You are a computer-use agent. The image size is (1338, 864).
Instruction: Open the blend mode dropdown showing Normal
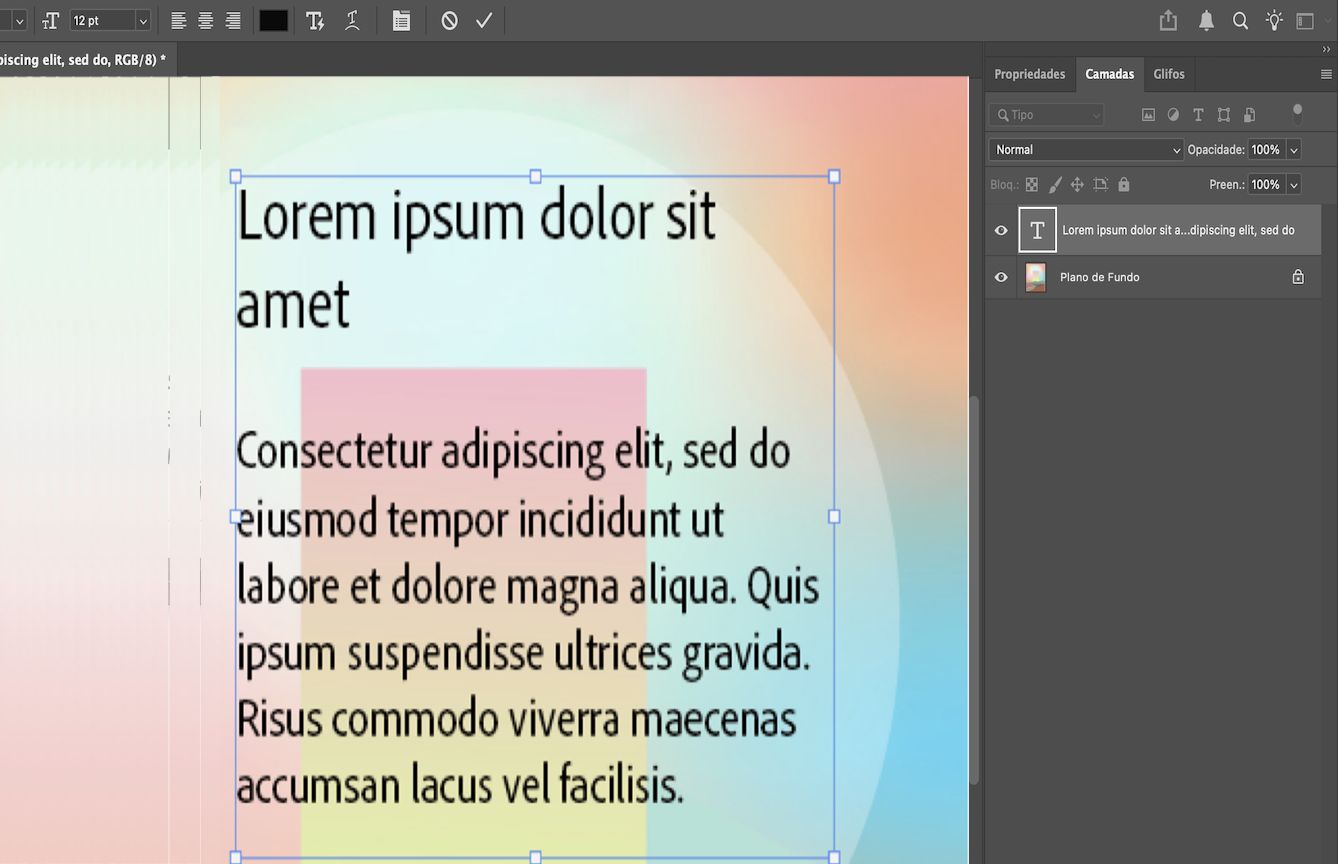(1085, 149)
